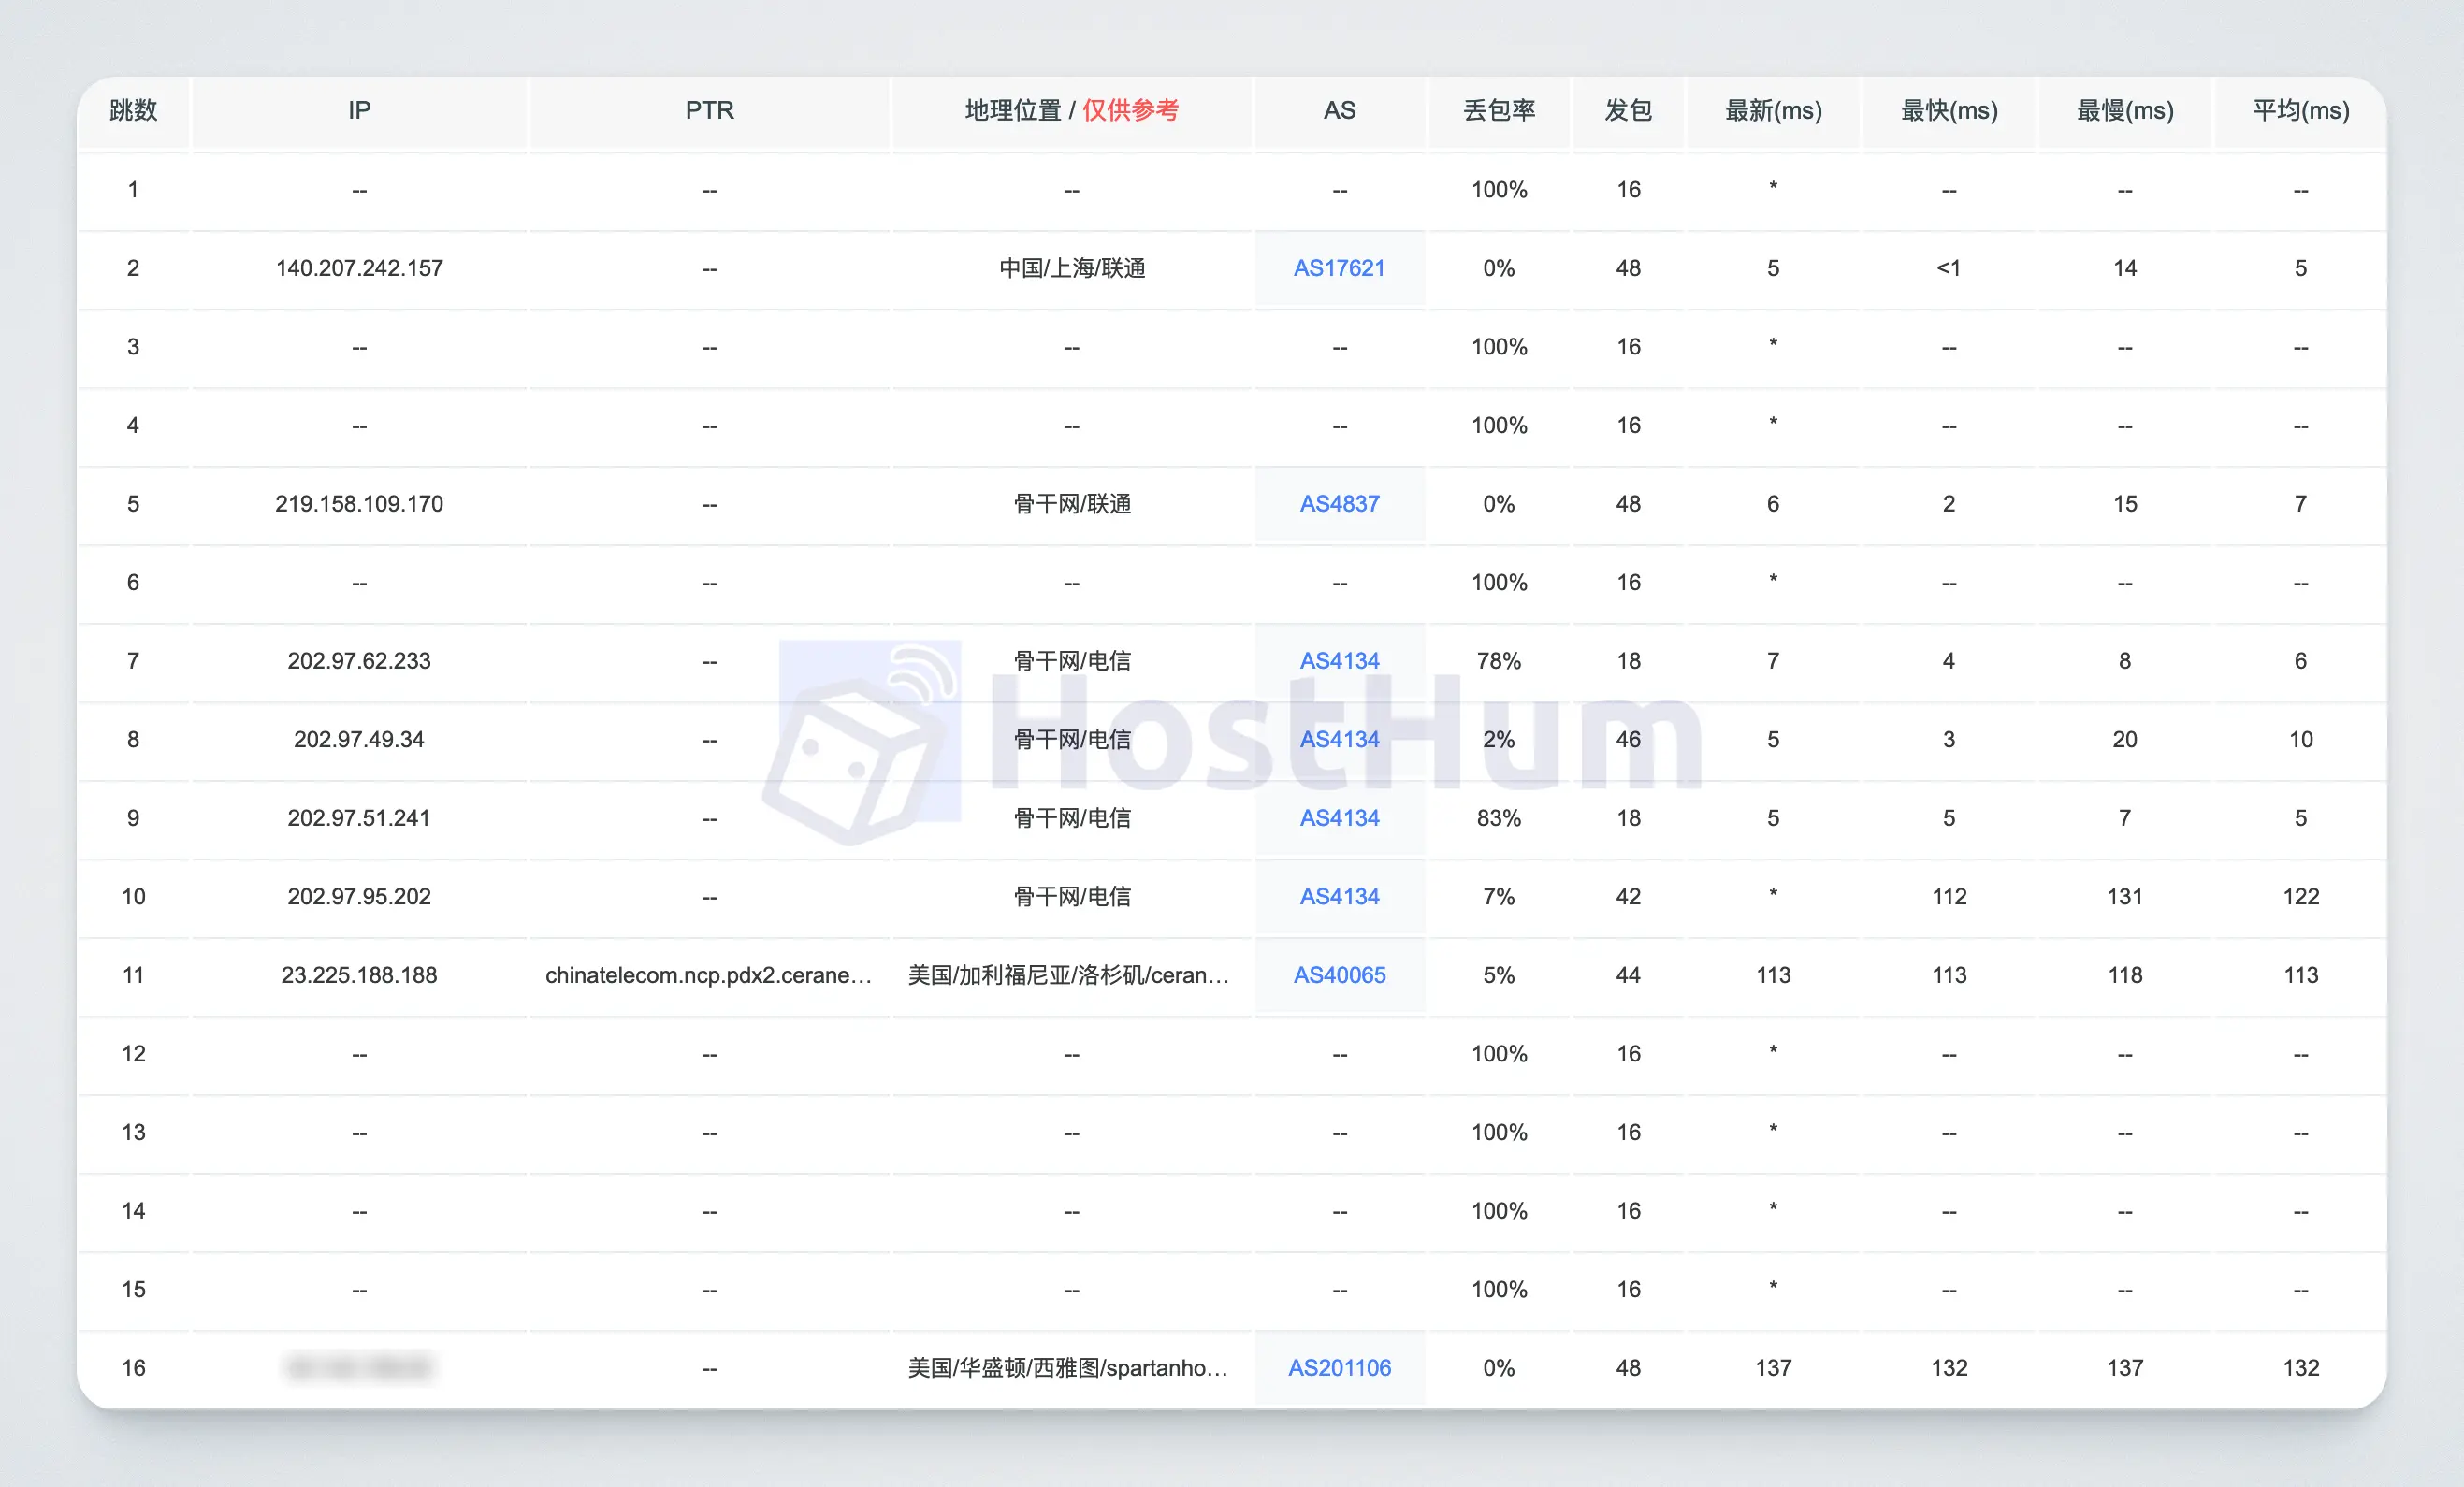Open AS4134 link in hop 7 row
The width and height of the screenshot is (2464, 1487).
tap(1339, 661)
